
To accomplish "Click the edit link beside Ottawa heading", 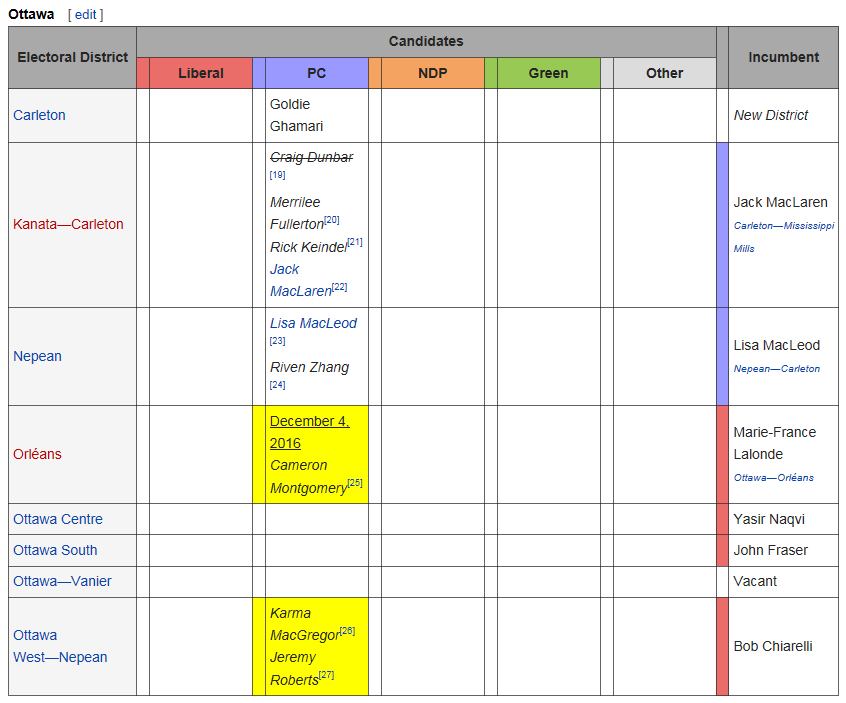I will pyautogui.click(x=85, y=14).
